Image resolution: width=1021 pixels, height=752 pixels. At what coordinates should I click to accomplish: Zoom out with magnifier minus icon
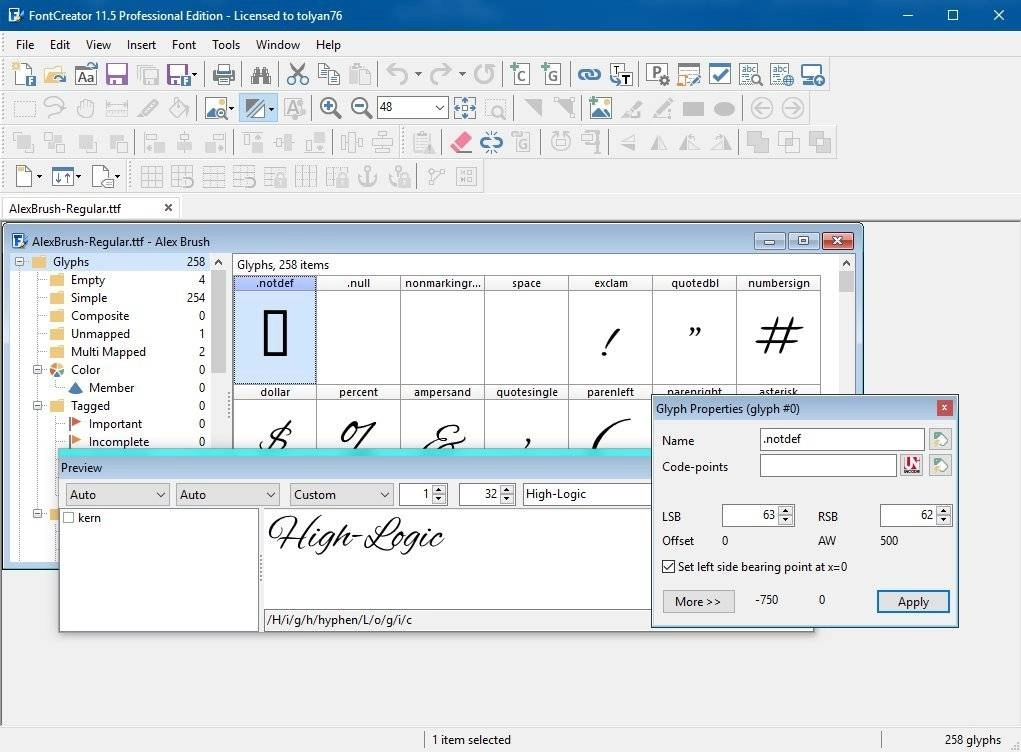coord(361,108)
